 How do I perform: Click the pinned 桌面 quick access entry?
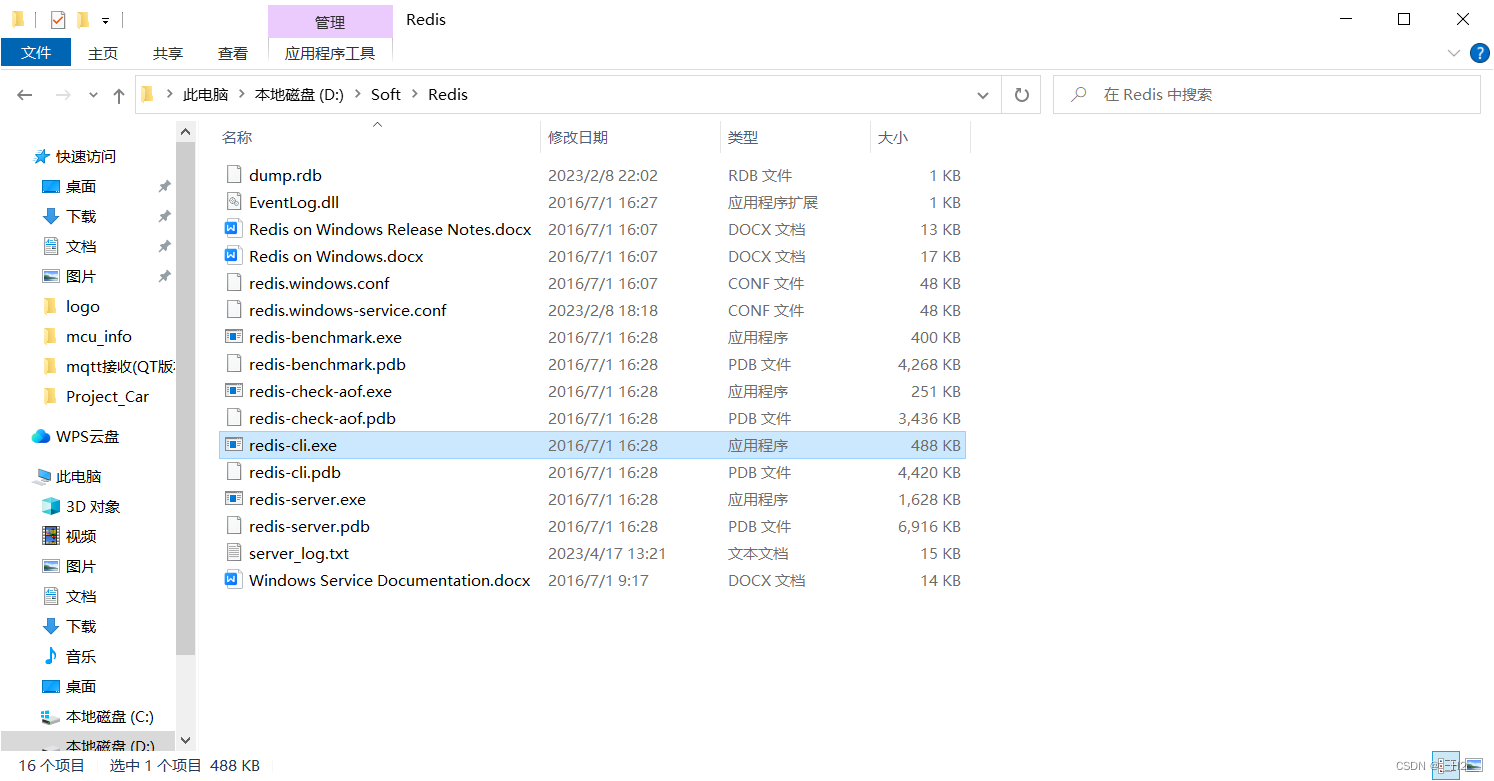tap(81, 186)
